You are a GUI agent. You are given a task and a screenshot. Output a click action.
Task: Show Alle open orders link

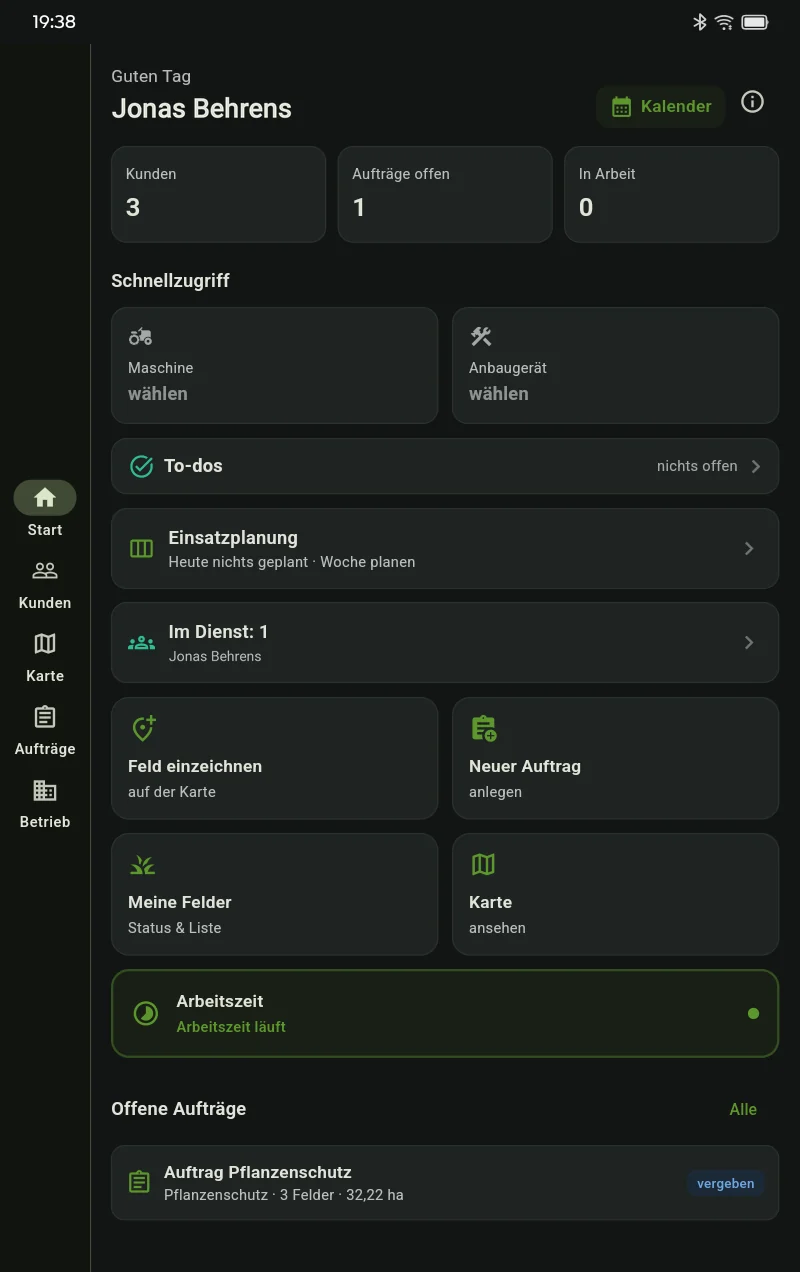point(743,1109)
